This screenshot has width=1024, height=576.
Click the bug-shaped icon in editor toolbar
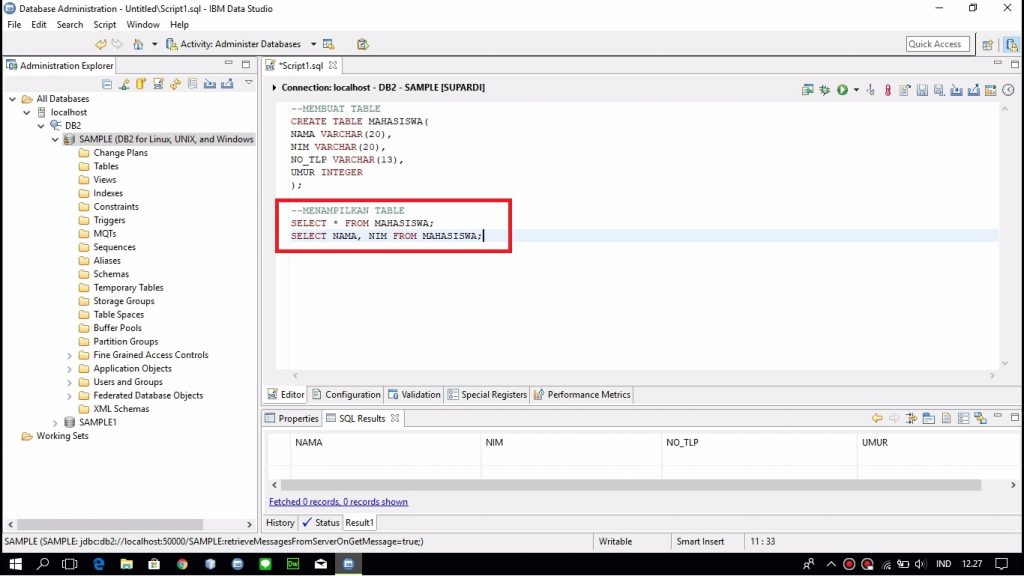point(825,90)
